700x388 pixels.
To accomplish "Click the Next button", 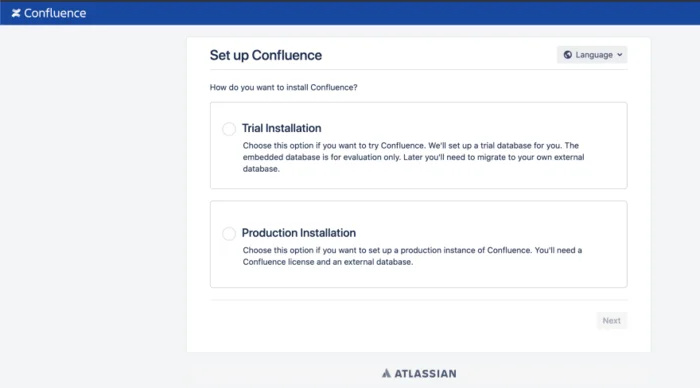I will pos(612,321).
